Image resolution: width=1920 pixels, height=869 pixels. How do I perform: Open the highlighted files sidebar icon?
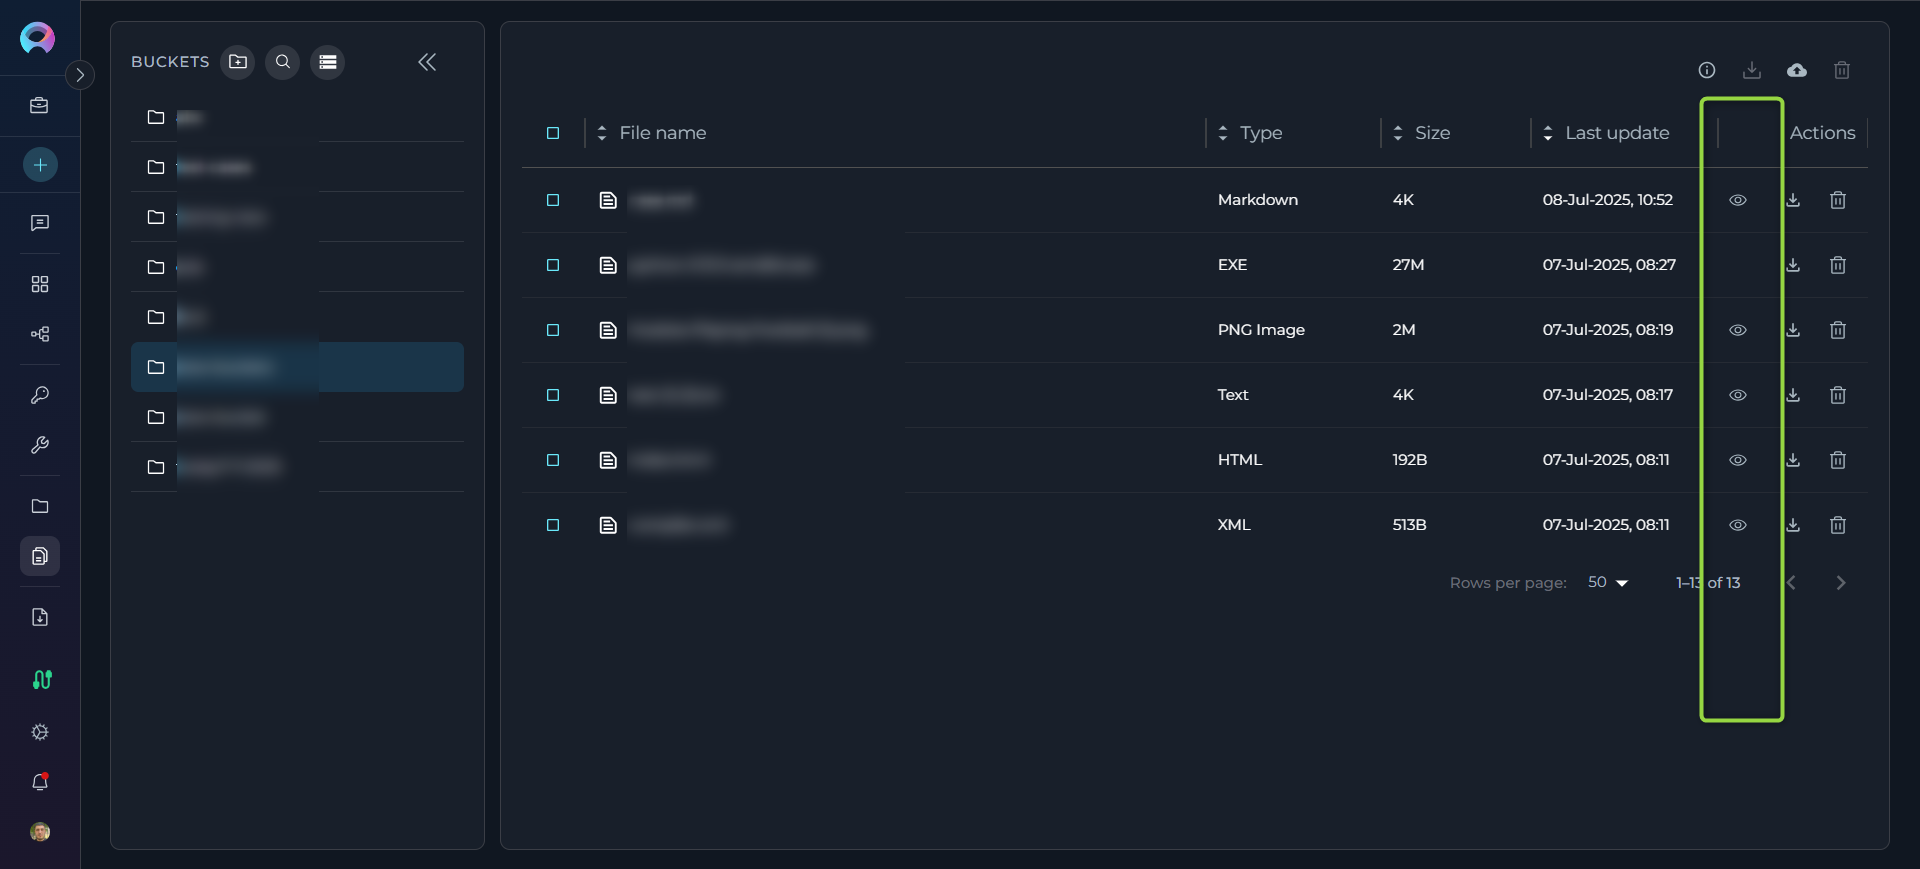click(x=40, y=556)
